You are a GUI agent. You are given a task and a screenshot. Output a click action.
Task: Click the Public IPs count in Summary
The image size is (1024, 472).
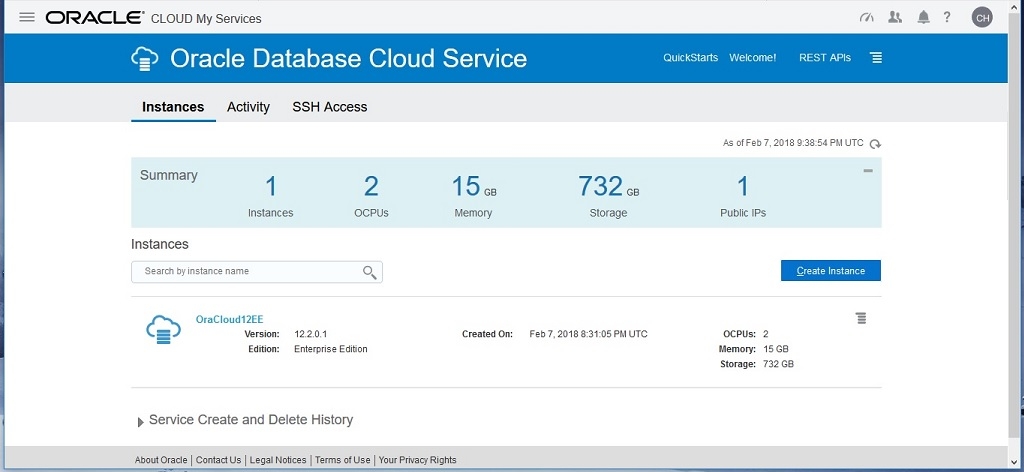743,187
